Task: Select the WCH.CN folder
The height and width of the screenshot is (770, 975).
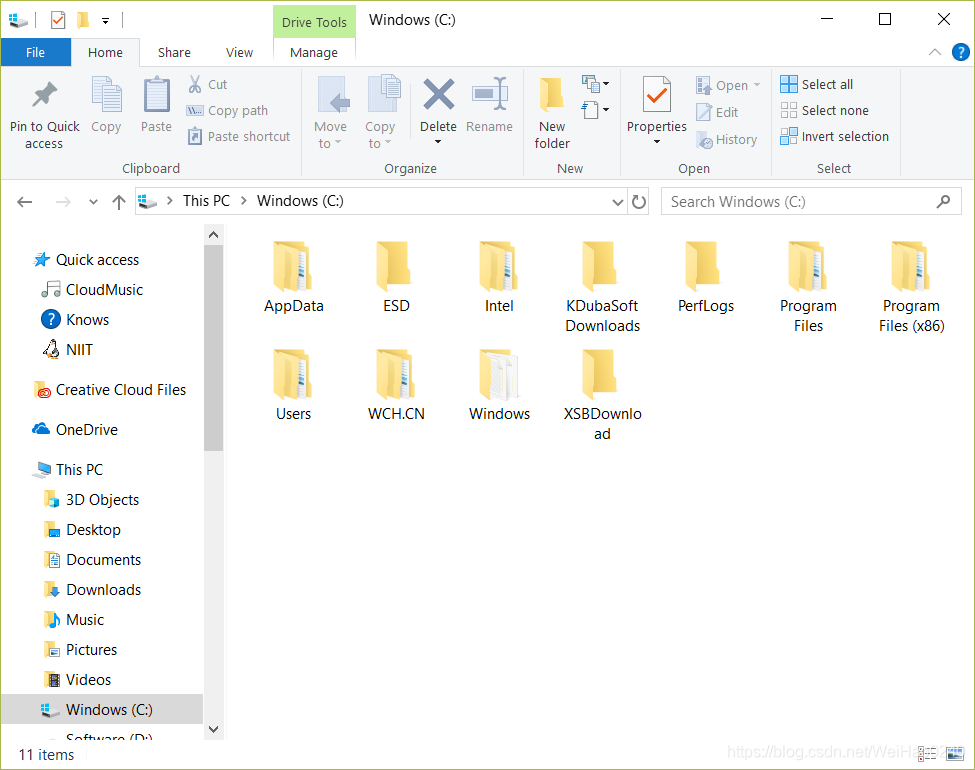Action: [x=396, y=385]
